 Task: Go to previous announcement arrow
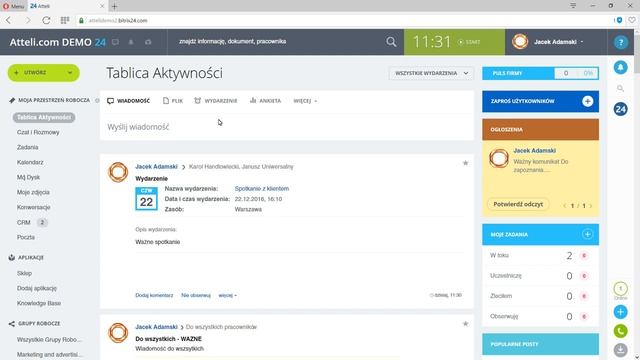click(565, 206)
